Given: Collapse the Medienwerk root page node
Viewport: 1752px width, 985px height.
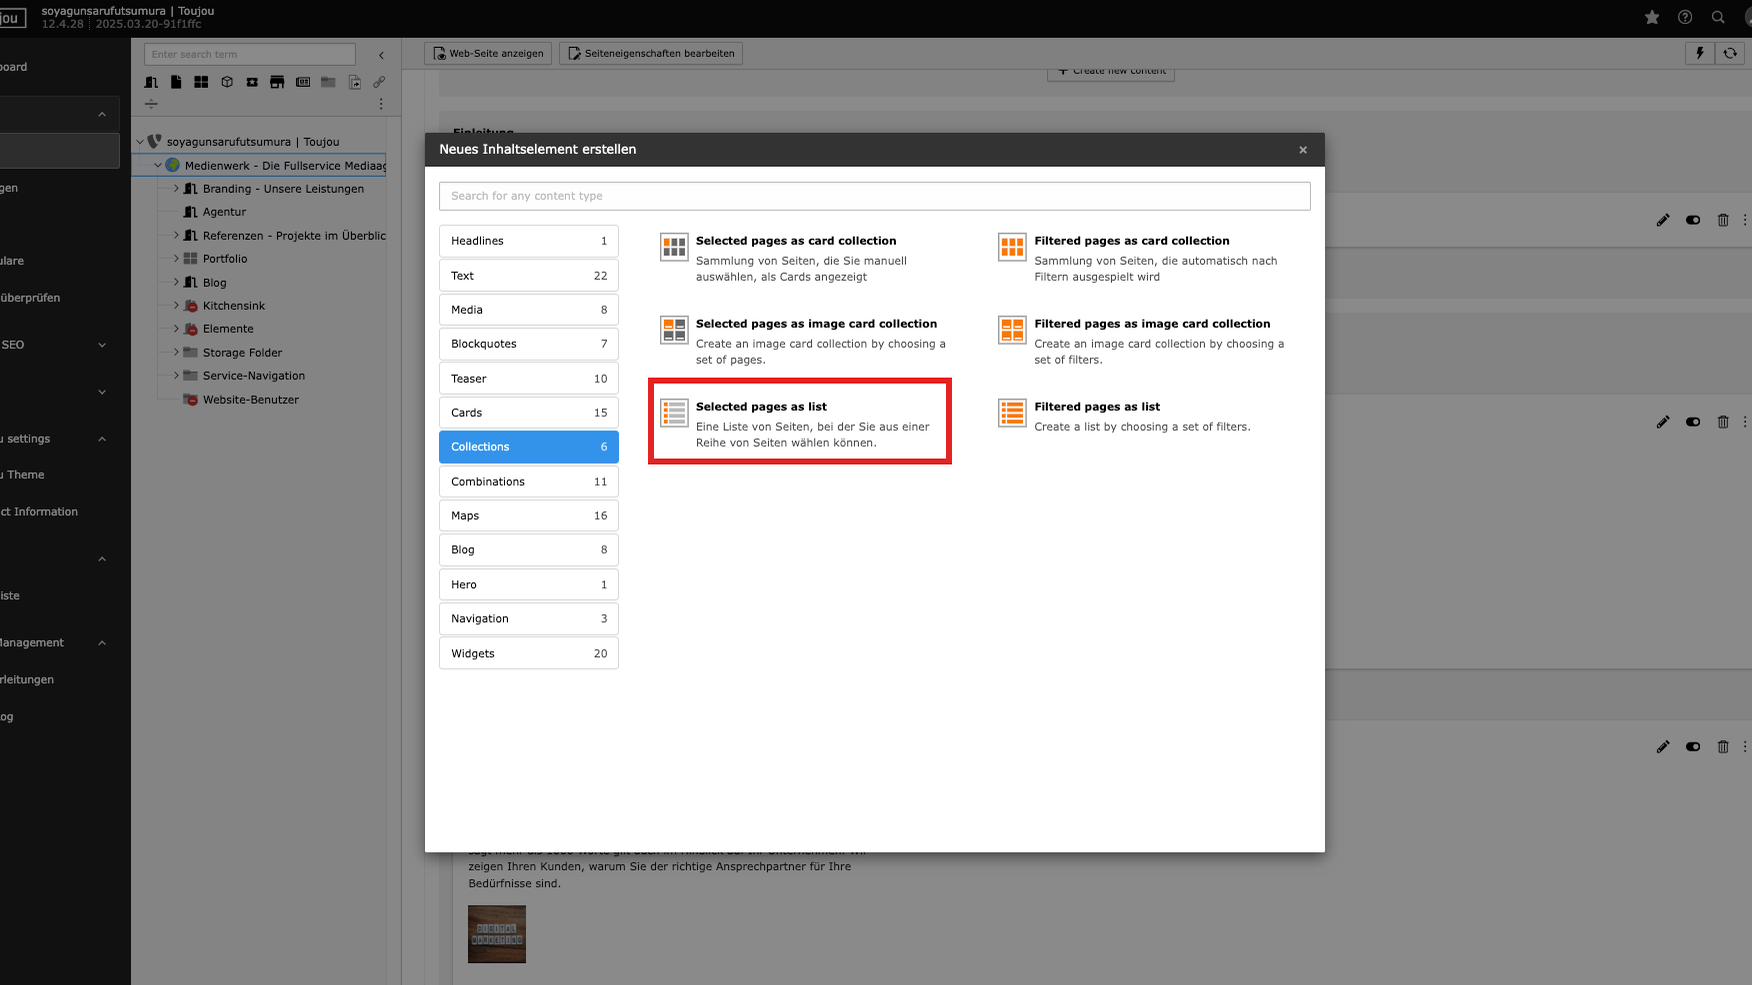Looking at the screenshot, I should click(157, 165).
